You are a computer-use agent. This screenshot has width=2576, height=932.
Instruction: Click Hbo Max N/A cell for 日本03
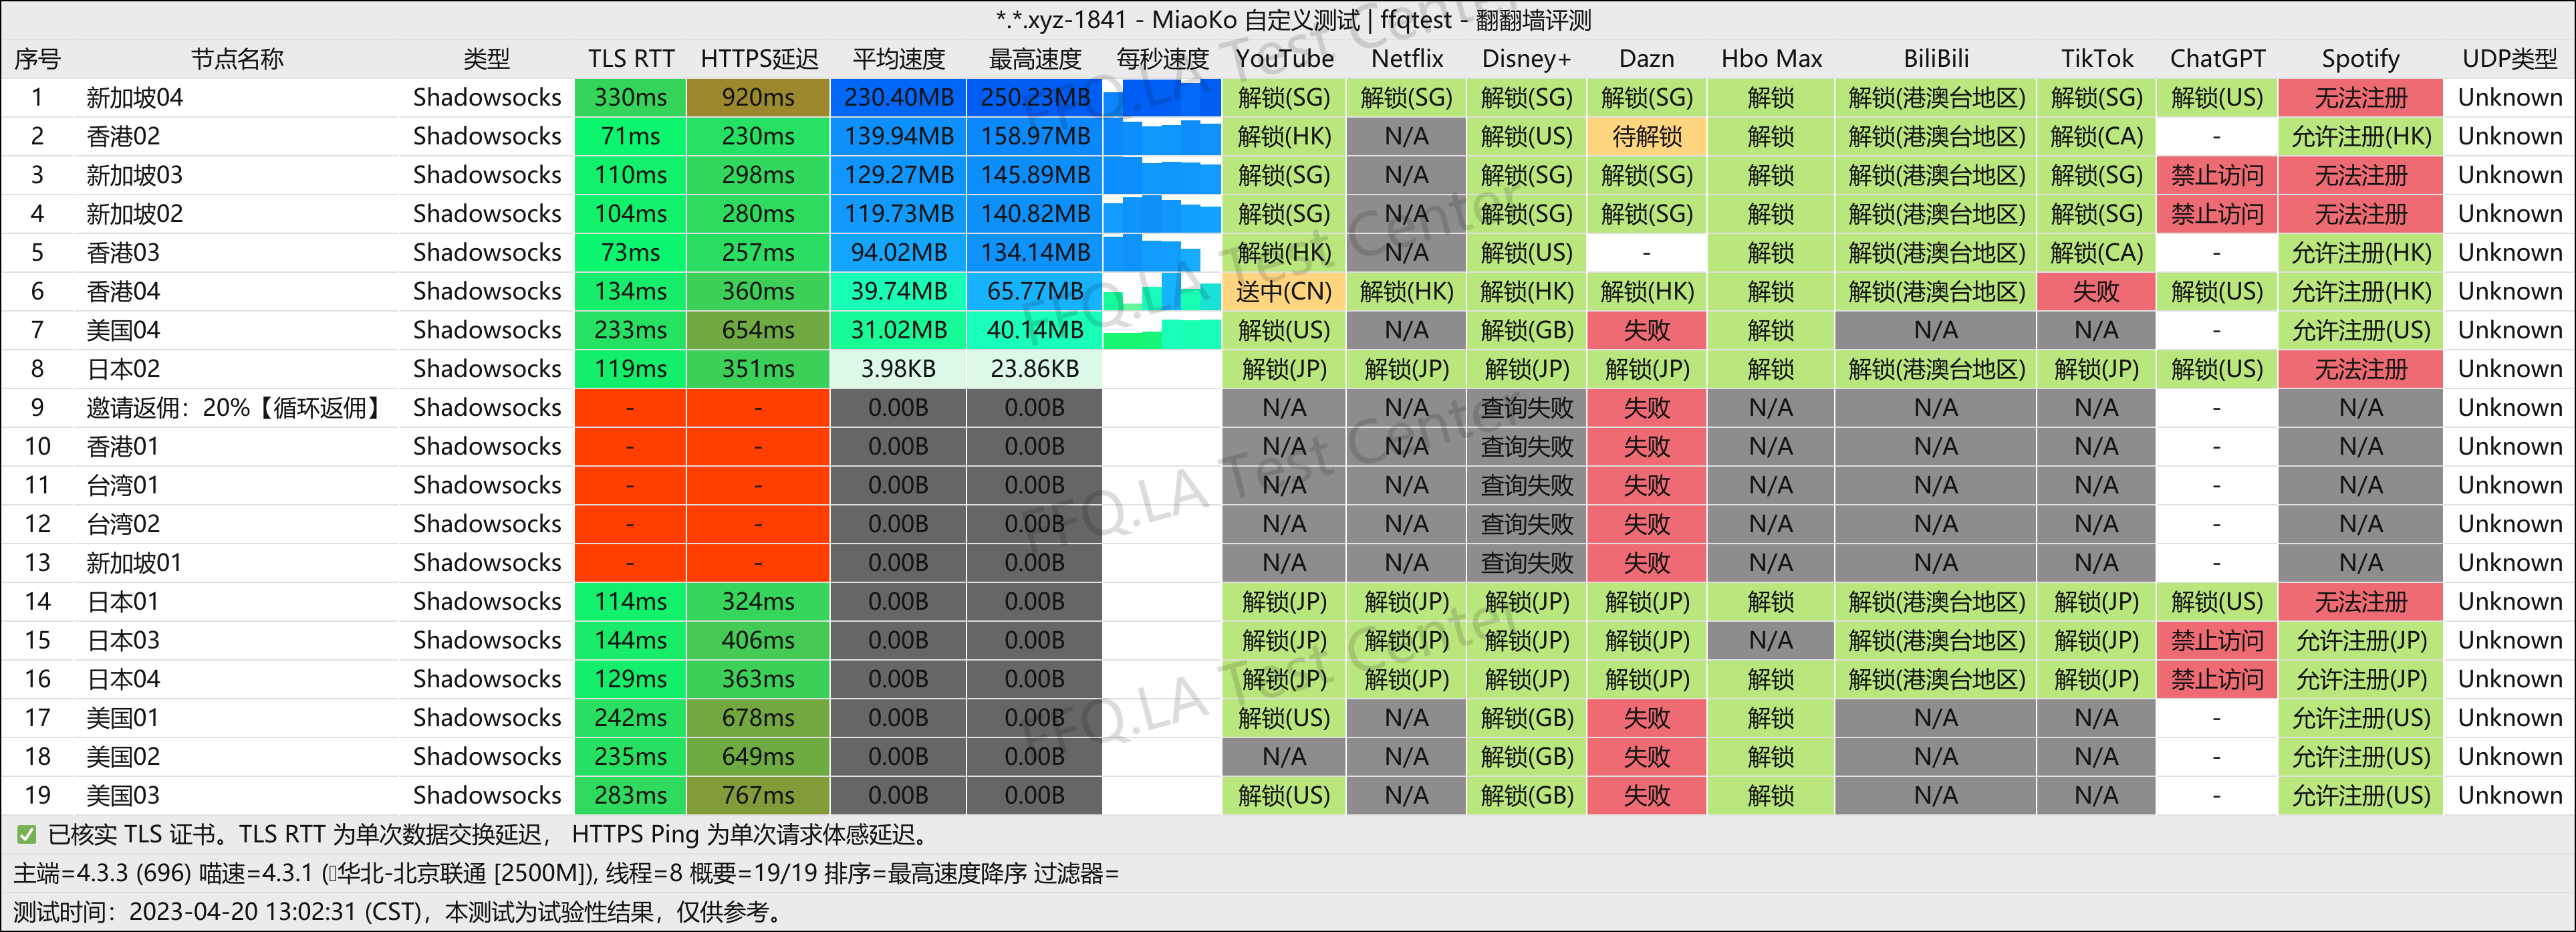1770,640
